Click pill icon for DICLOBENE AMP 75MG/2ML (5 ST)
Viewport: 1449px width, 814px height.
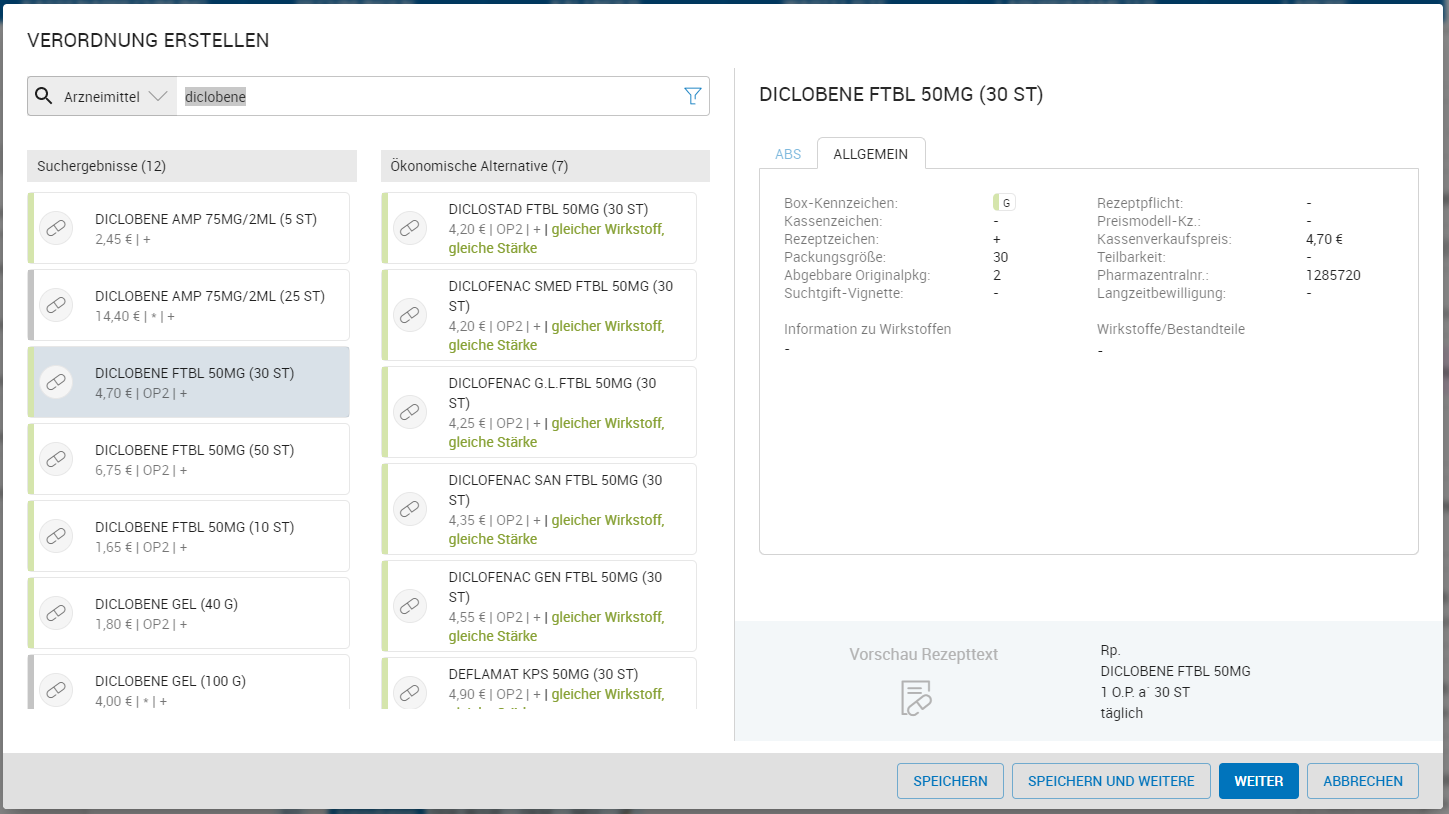pos(56,228)
